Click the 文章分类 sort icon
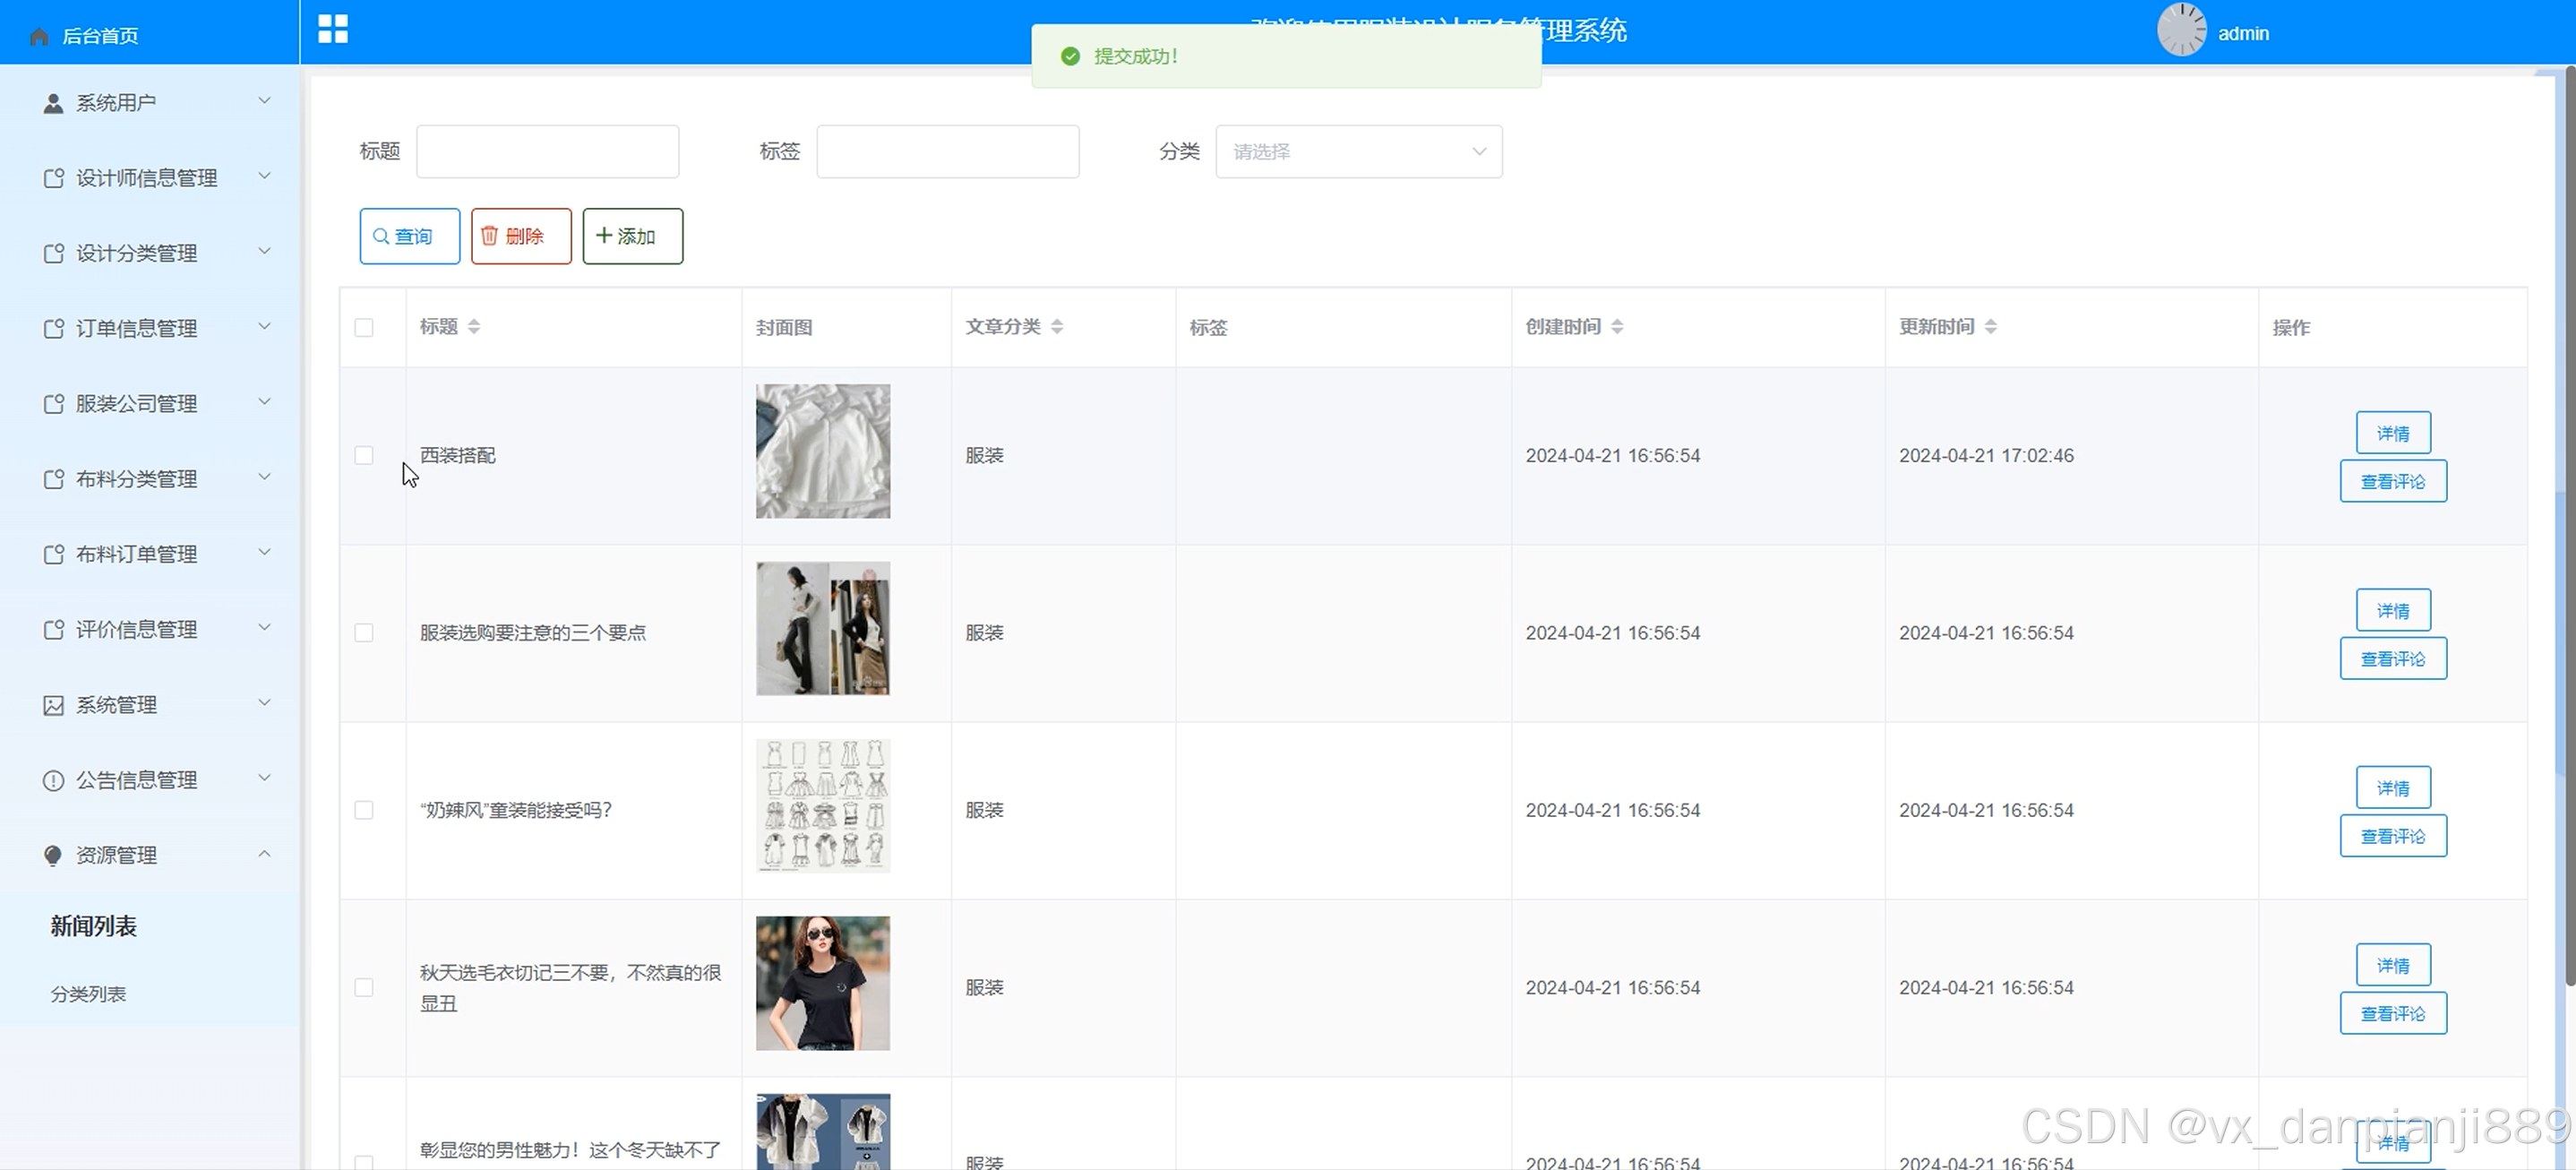The image size is (2576, 1170). 1057,327
